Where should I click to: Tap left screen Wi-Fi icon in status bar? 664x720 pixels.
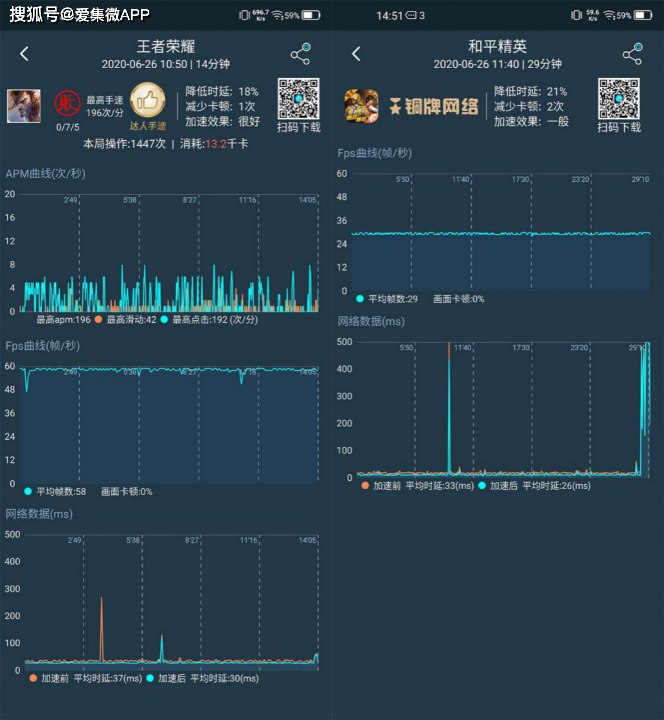[x=277, y=16]
